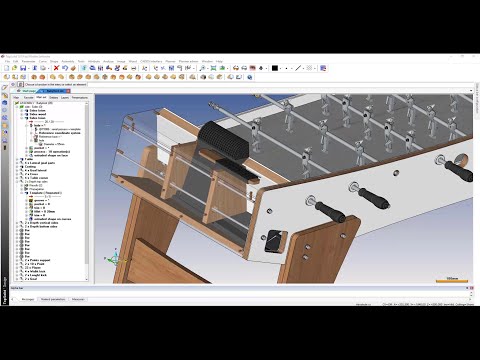Open the dropdown arrow next to Save

coord(29,68)
